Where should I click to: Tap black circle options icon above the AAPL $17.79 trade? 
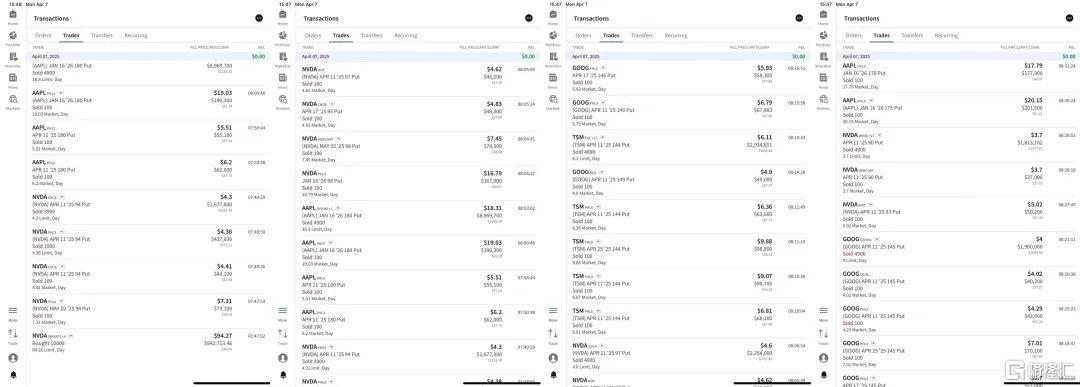tap(1069, 18)
